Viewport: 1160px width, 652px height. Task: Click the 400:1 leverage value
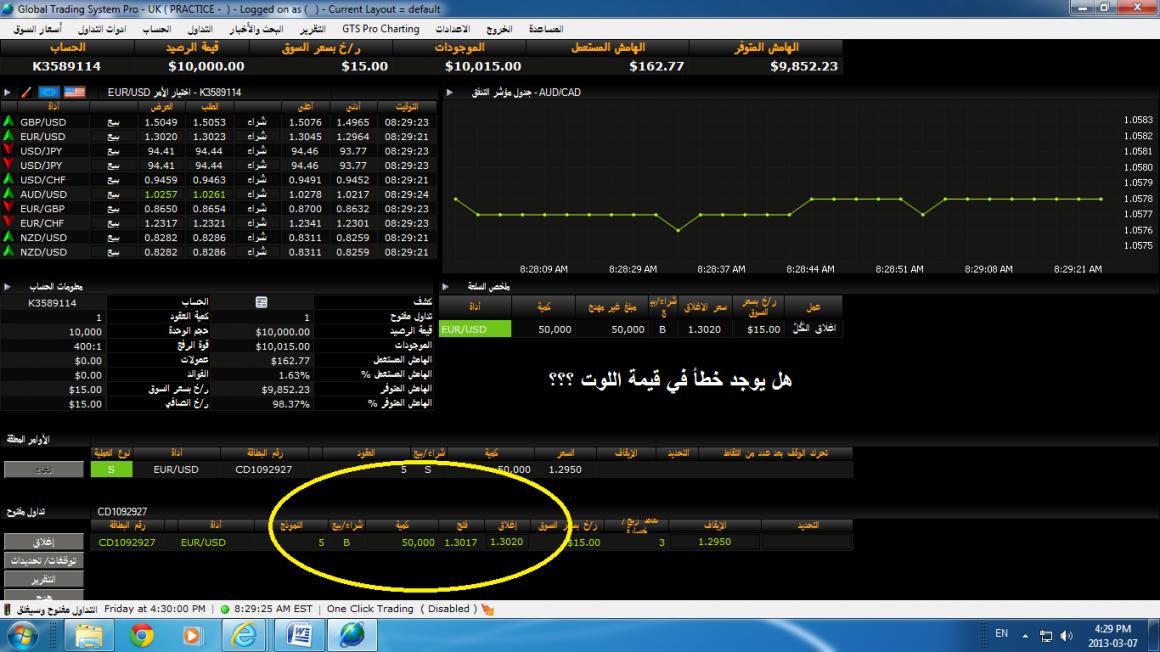(88, 346)
